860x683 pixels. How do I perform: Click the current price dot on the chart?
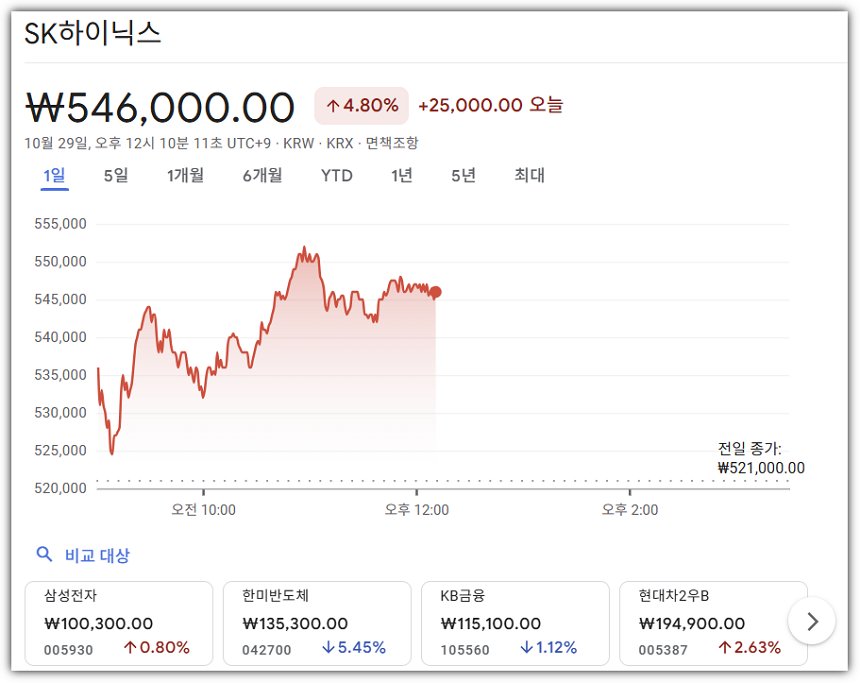tap(436, 291)
